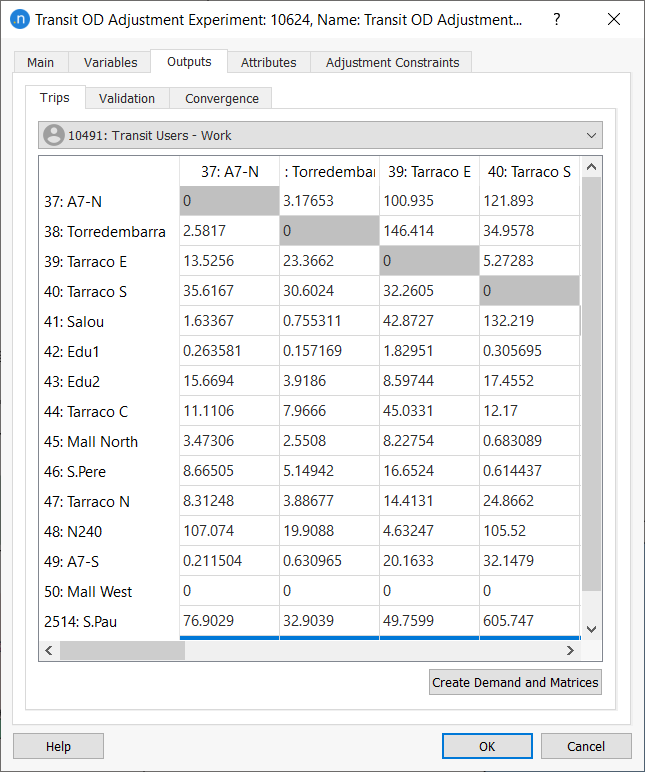Select row header 38: Torredembarra
The height and width of the screenshot is (772, 645).
point(109,231)
